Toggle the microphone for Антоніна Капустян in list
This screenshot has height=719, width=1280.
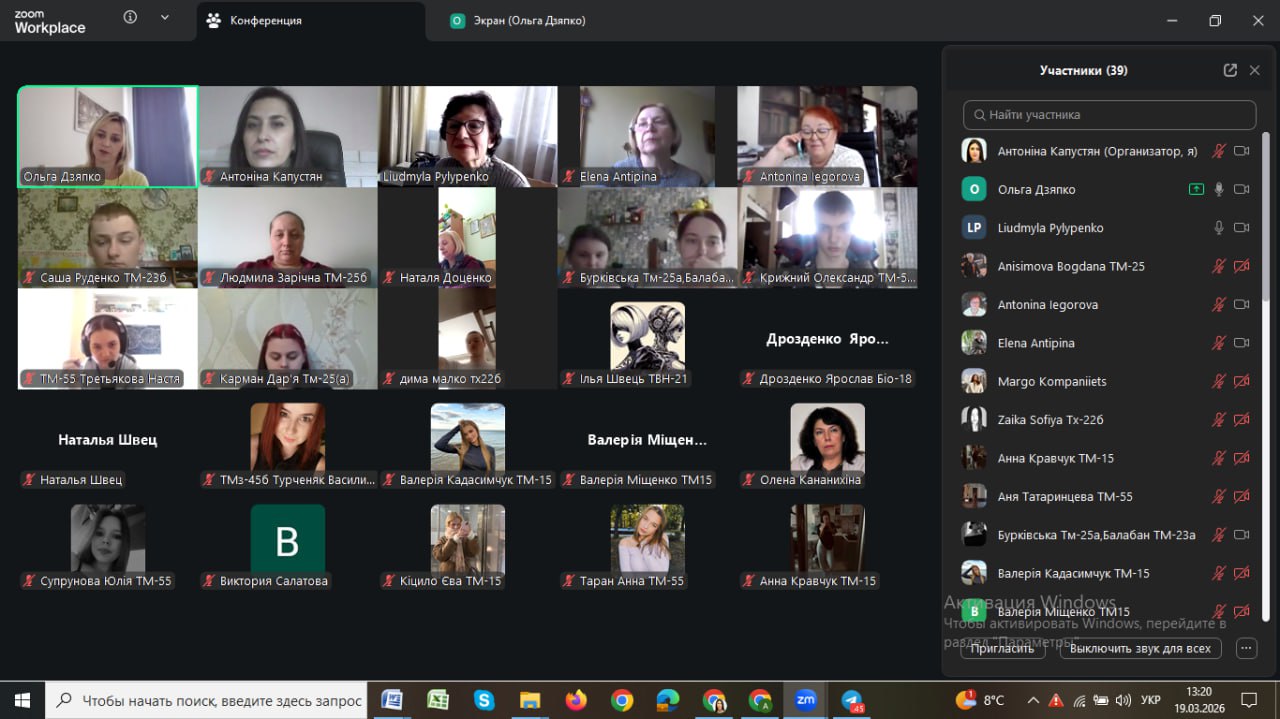click(1219, 151)
